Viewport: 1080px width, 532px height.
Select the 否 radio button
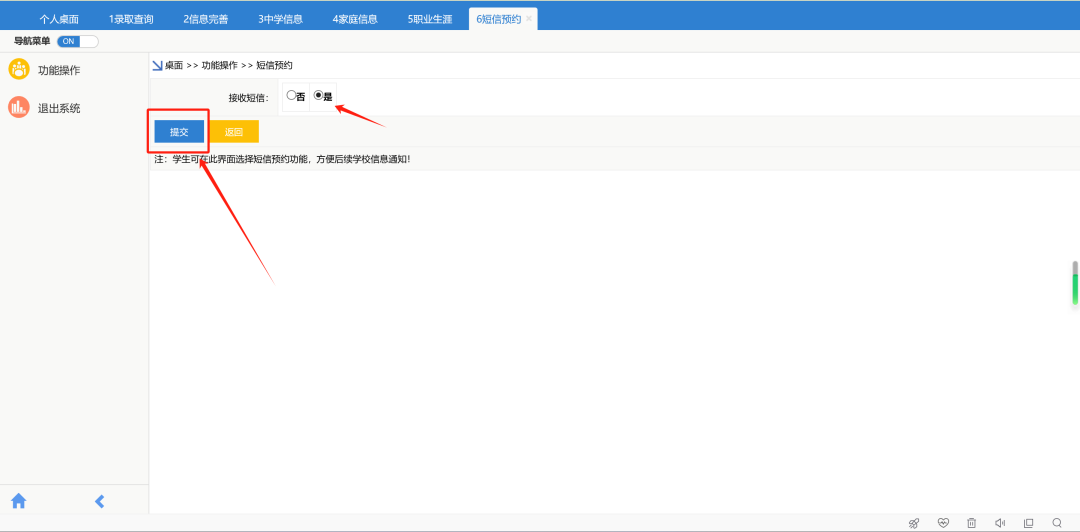pos(291,96)
